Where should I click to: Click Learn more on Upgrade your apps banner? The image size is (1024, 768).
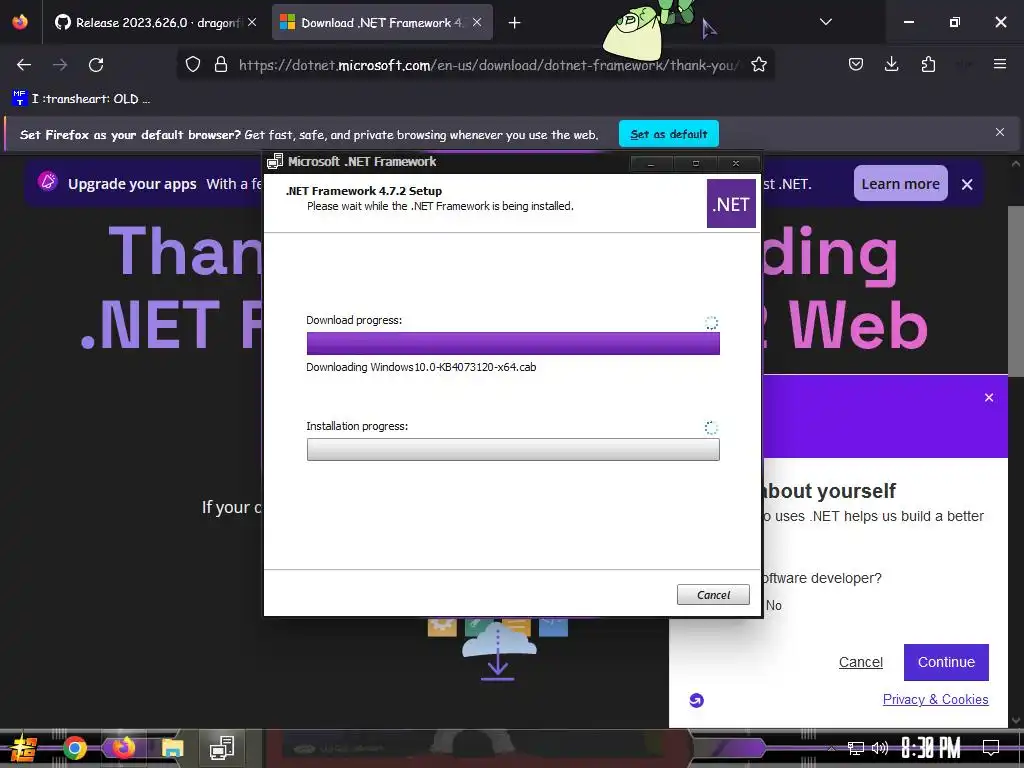[x=901, y=184]
